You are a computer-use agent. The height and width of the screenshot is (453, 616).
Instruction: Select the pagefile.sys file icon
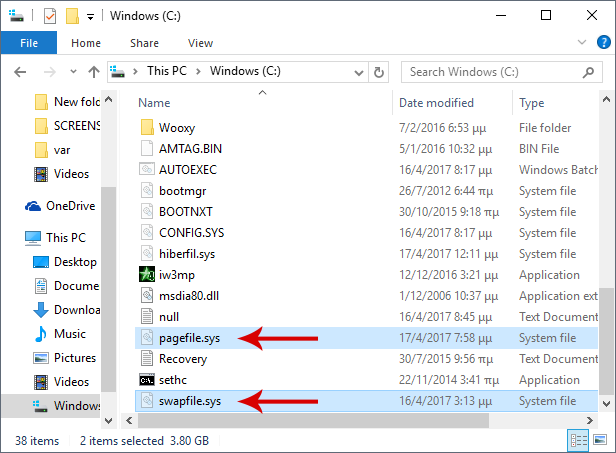[147, 337]
